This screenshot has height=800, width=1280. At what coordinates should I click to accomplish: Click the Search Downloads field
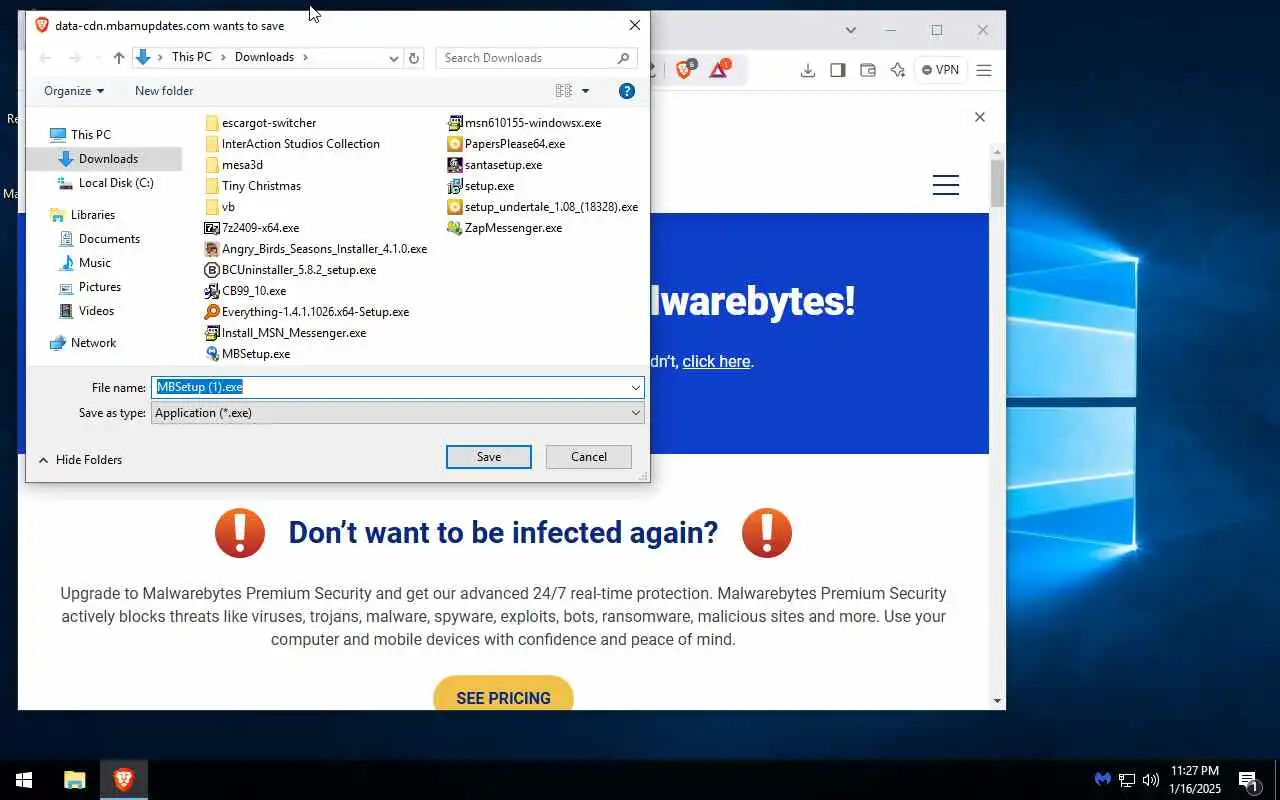(537, 58)
